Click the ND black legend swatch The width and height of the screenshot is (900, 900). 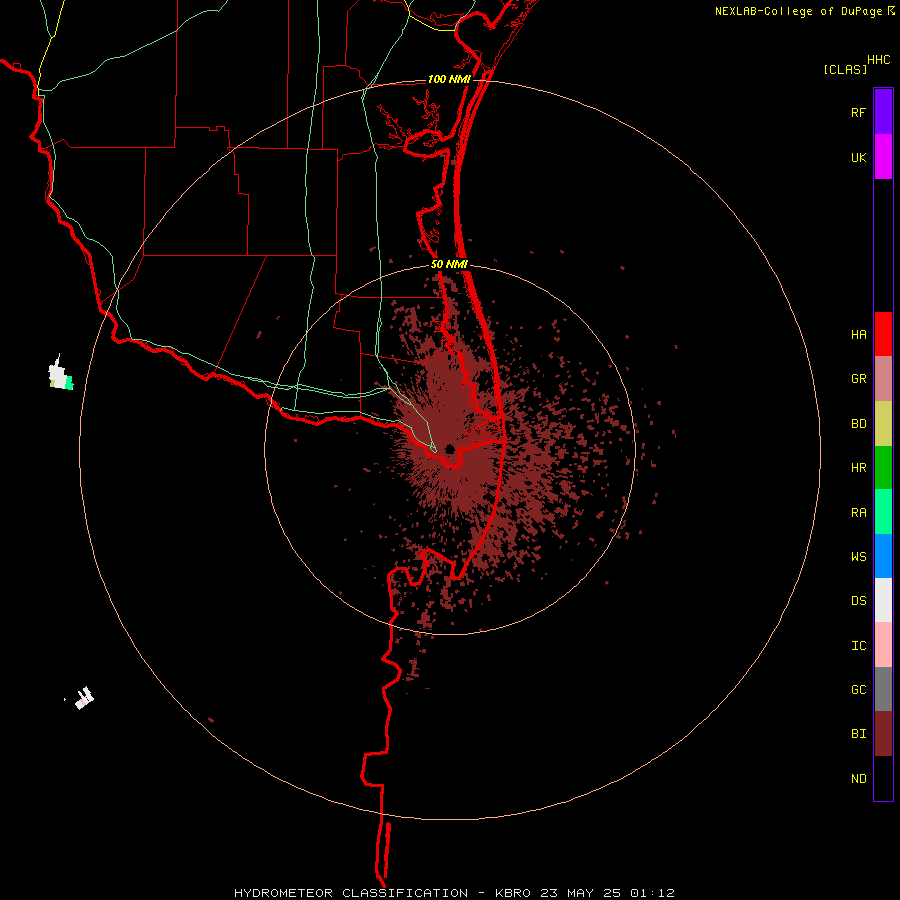point(883,778)
